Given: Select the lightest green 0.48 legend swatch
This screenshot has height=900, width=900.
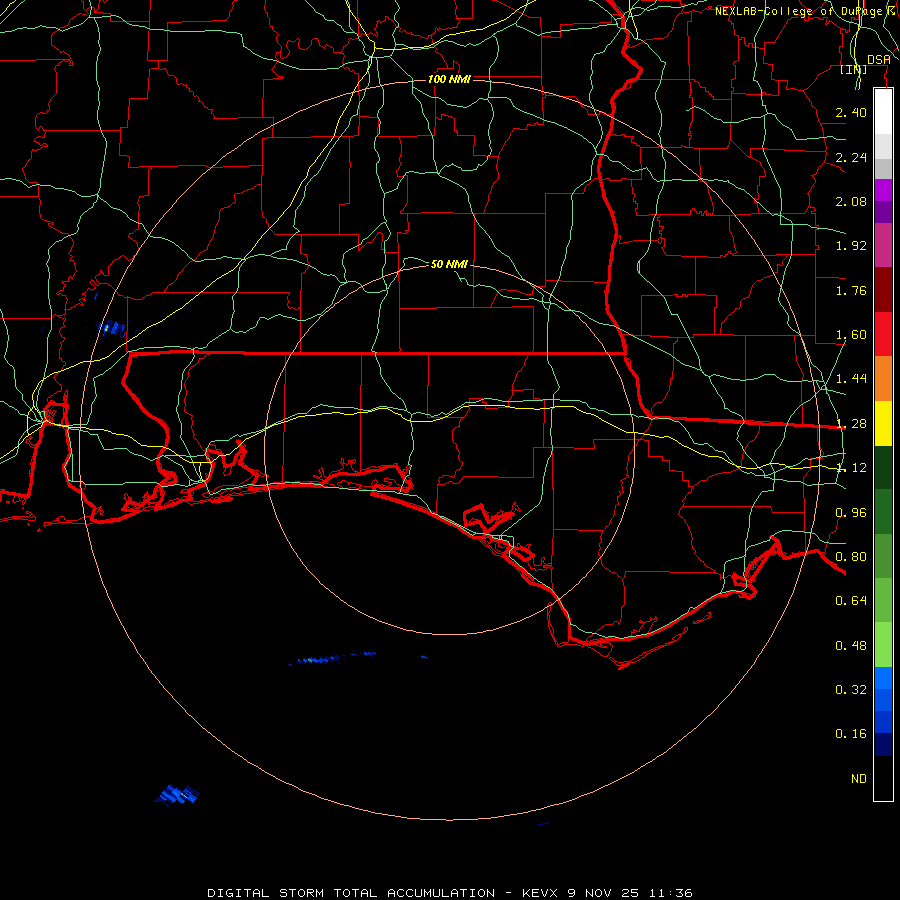Looking at the screenshot, I should coord(883,645).
